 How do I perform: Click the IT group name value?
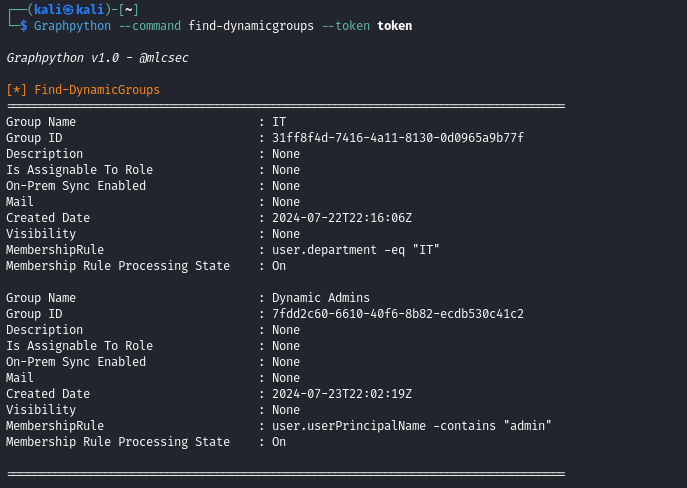(279, 122)
